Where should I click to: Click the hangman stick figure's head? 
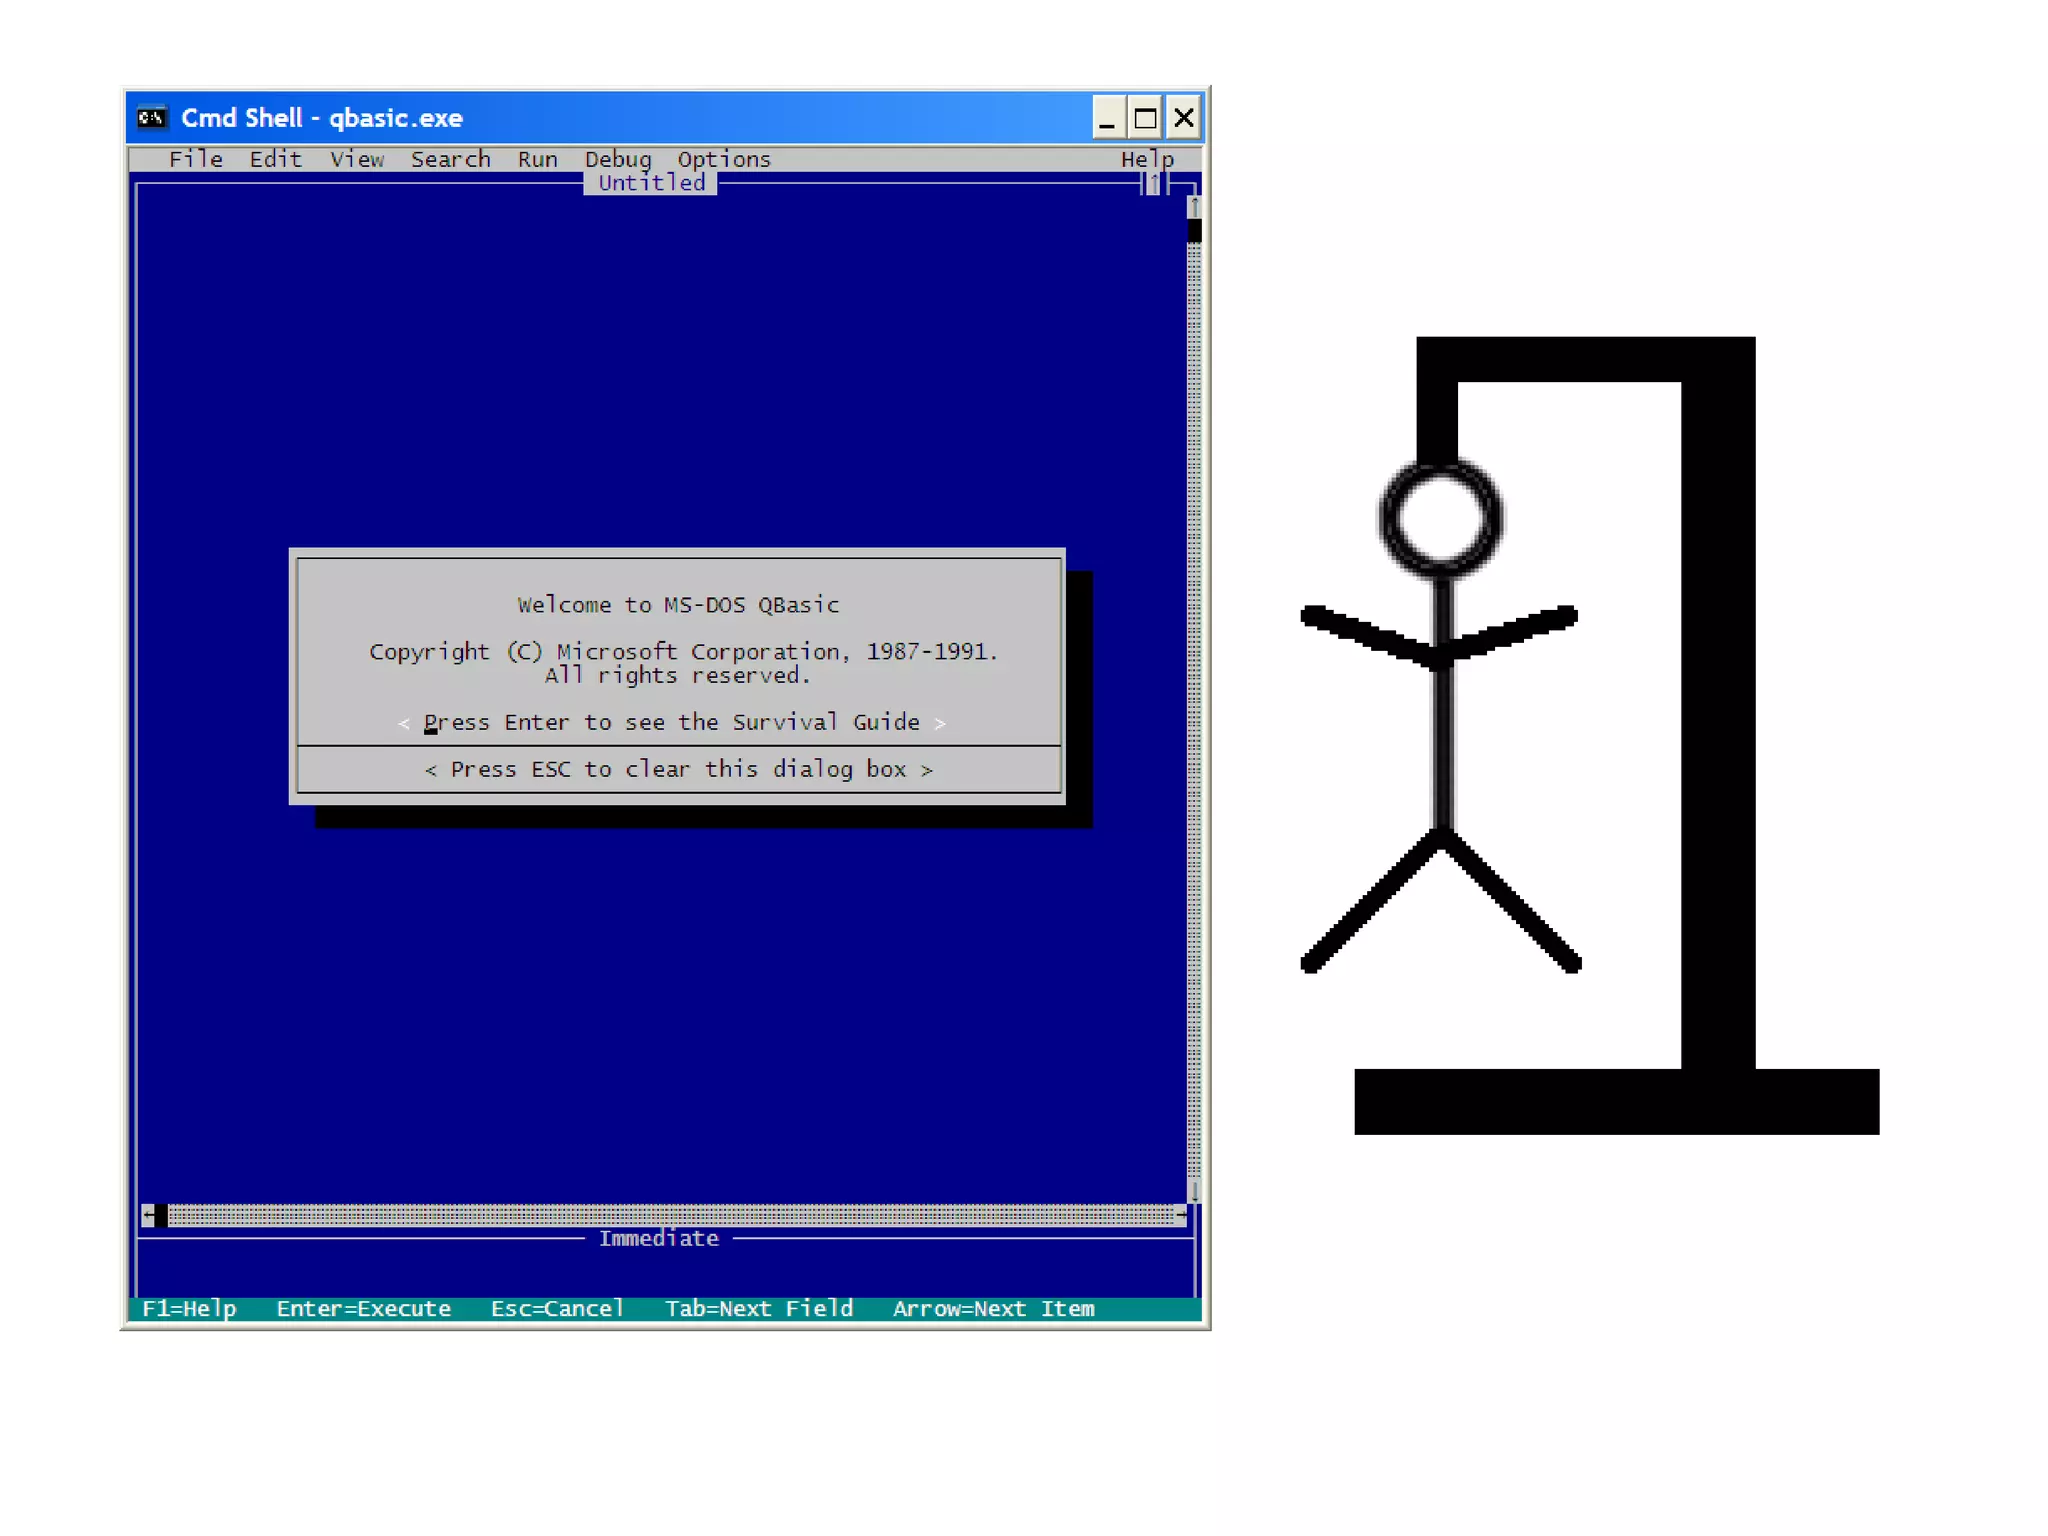point(1440,518)
